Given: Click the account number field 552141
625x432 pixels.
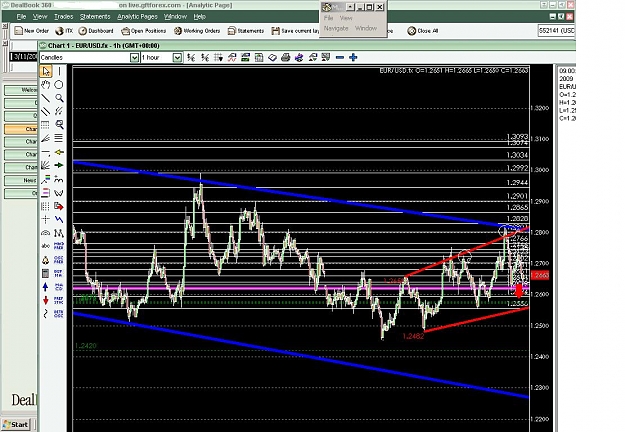Looking at the screenshot, I should [x=556, y=31].
